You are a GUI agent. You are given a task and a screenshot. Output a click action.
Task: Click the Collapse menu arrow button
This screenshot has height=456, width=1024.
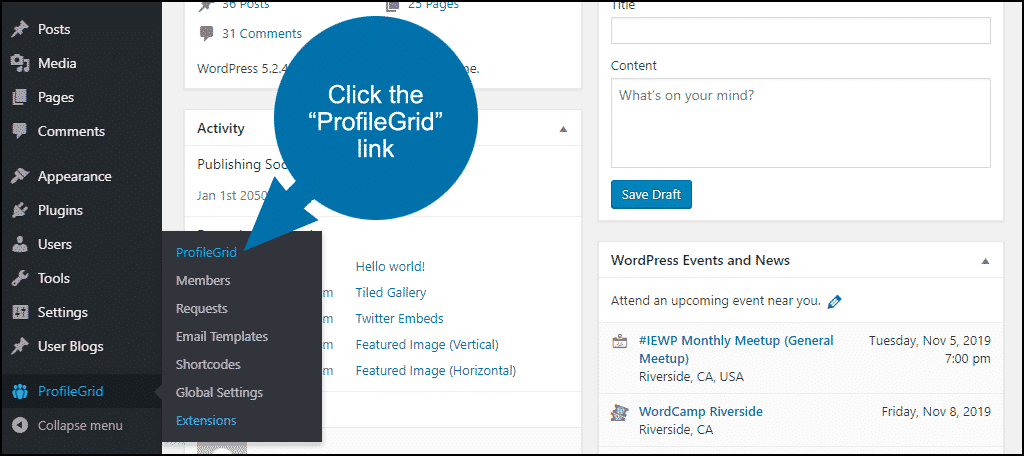(20, 425)
